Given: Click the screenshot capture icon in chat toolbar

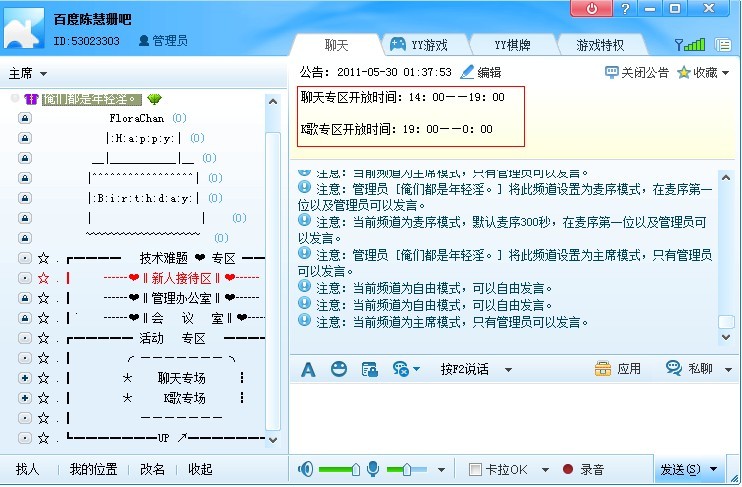Looking at the screenshot, I should [369, 369].
